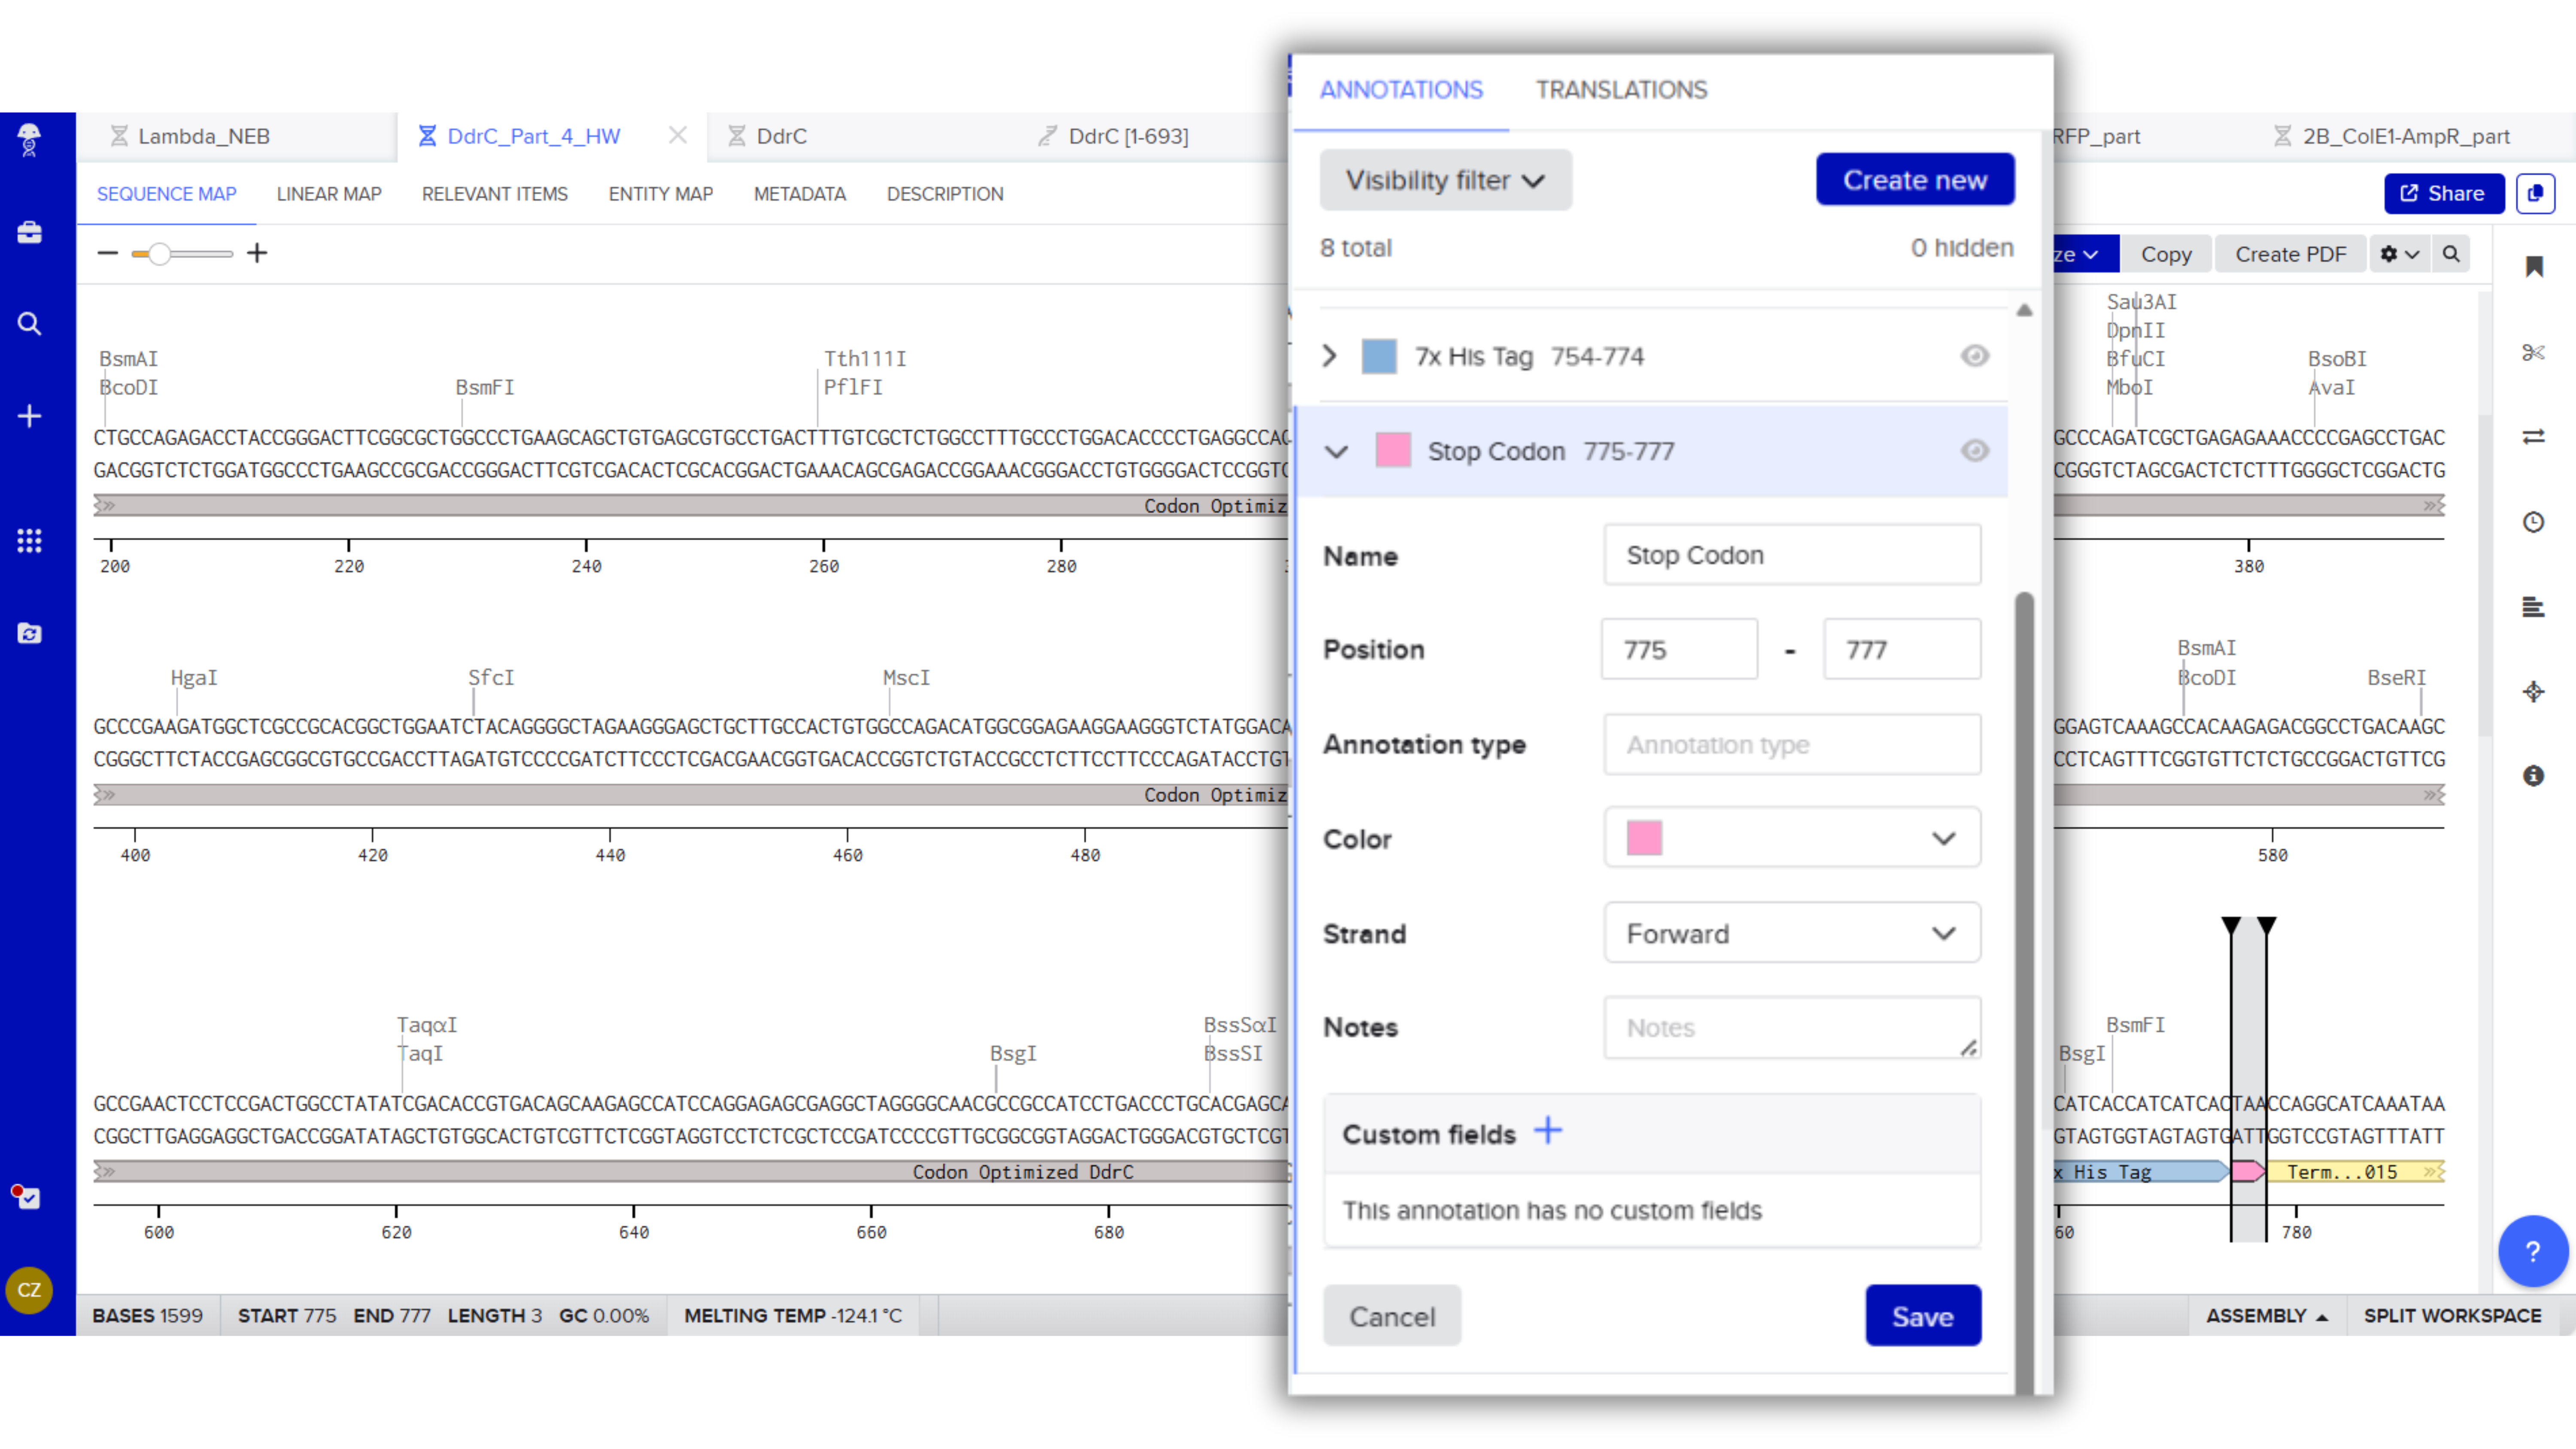Click the scissors digest icon
Screen dimensions: 2576x1449
pos(2532,352)
